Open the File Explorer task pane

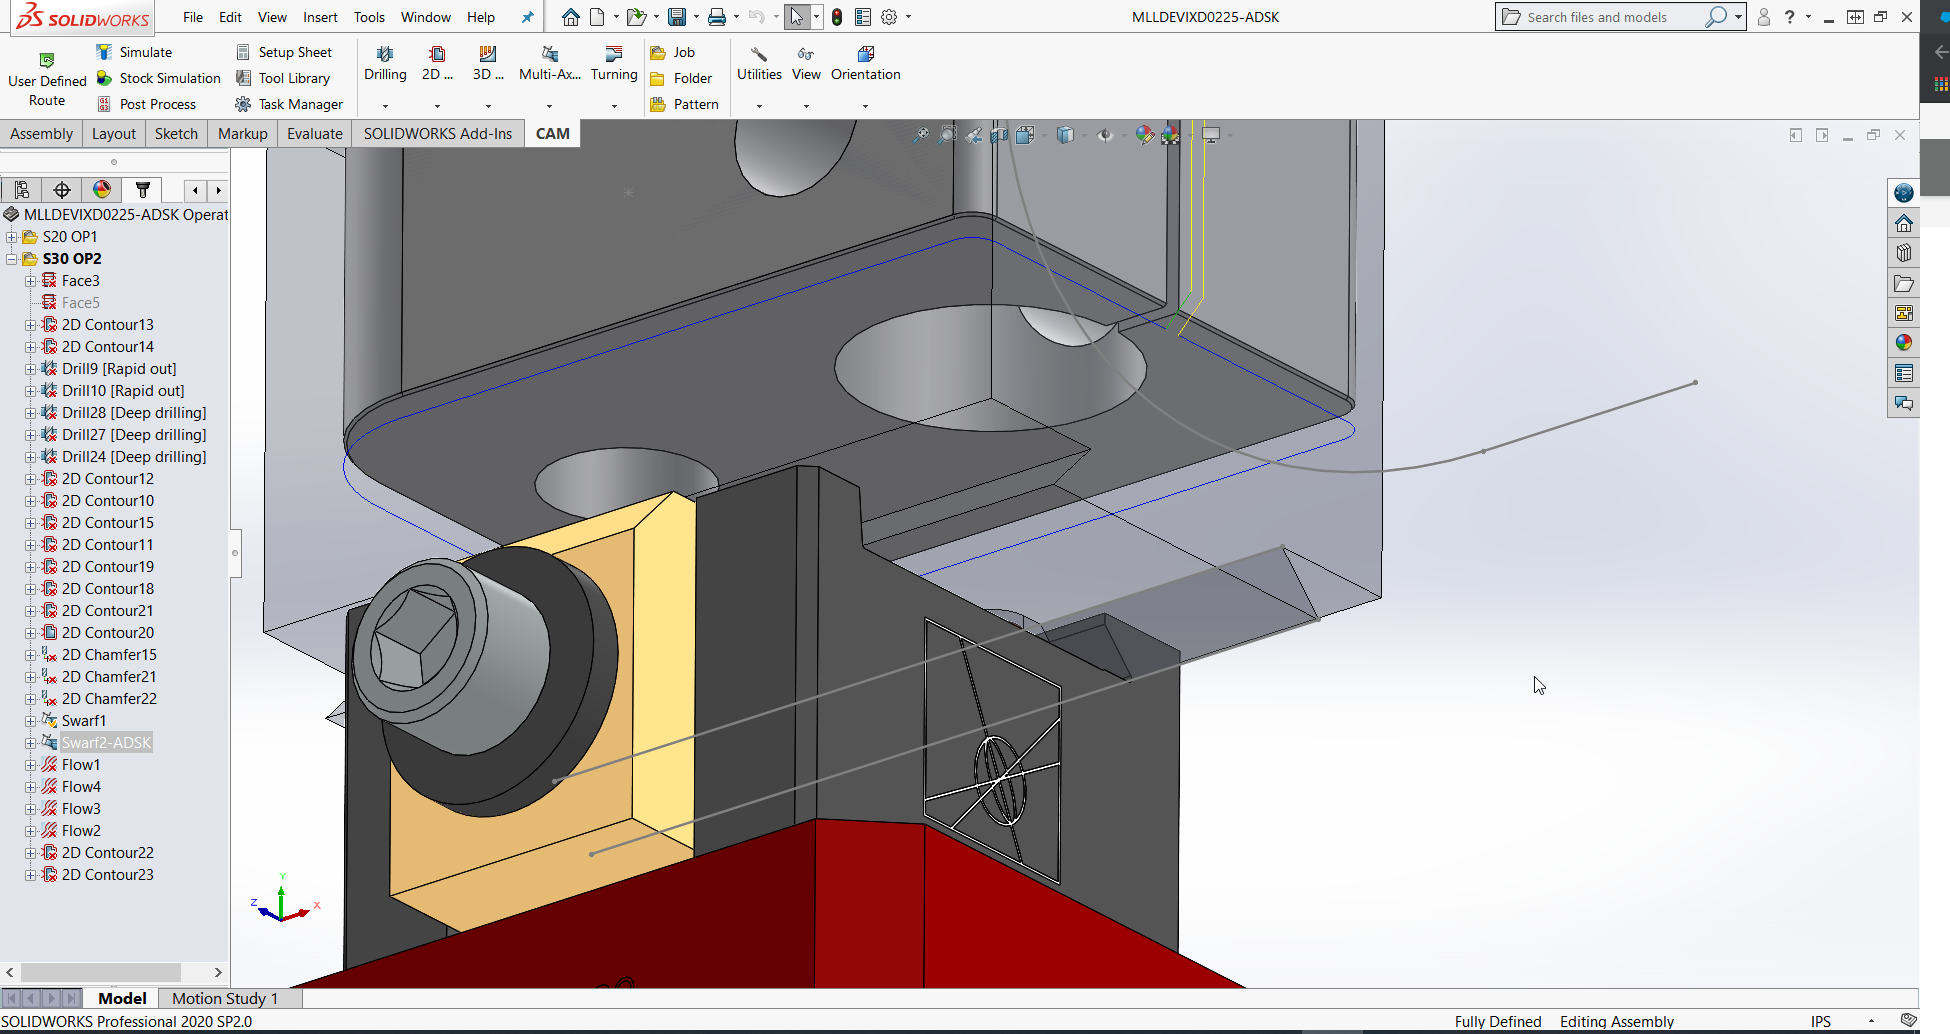click(x=1903, y=283)
